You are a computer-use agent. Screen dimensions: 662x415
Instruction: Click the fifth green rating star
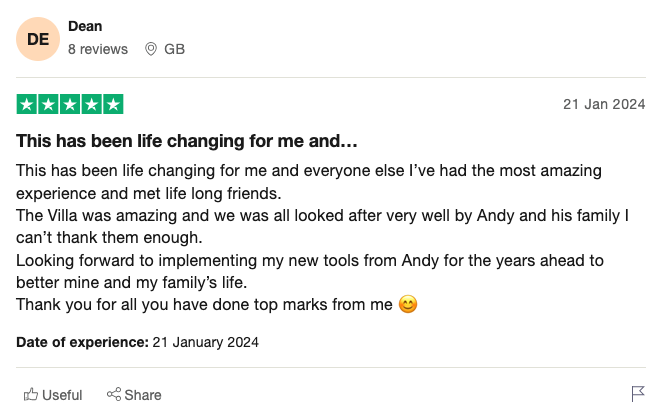point(113,104)
